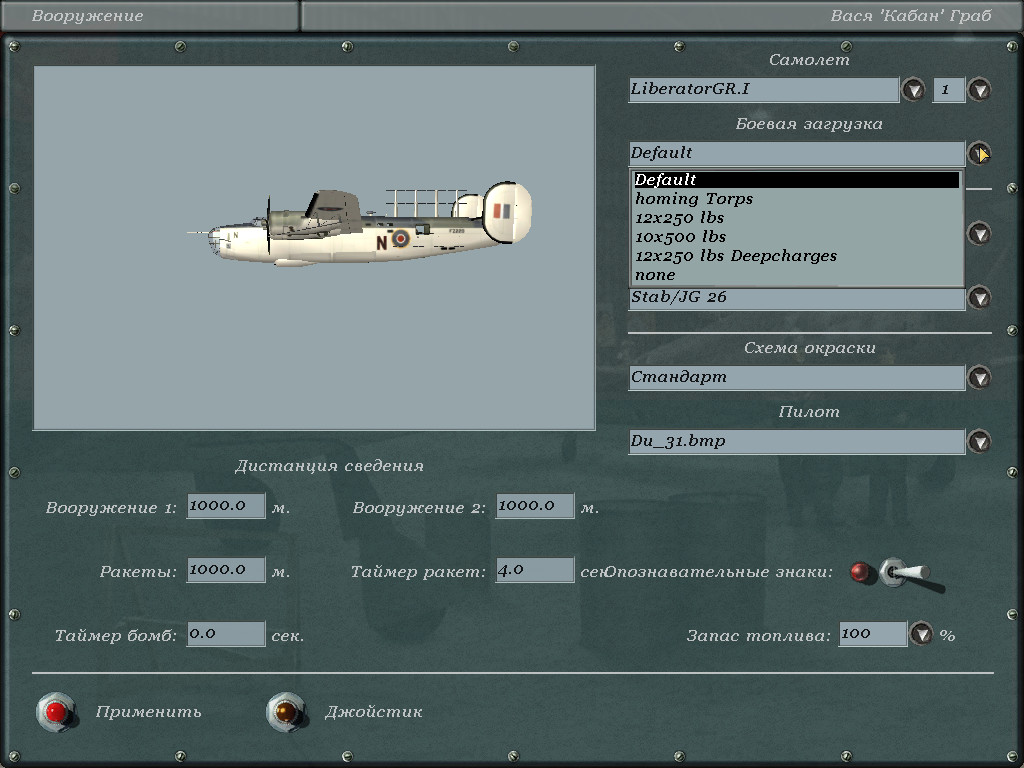Click the Запас топлива value field
1024x768 pixels.
[872, 633]
